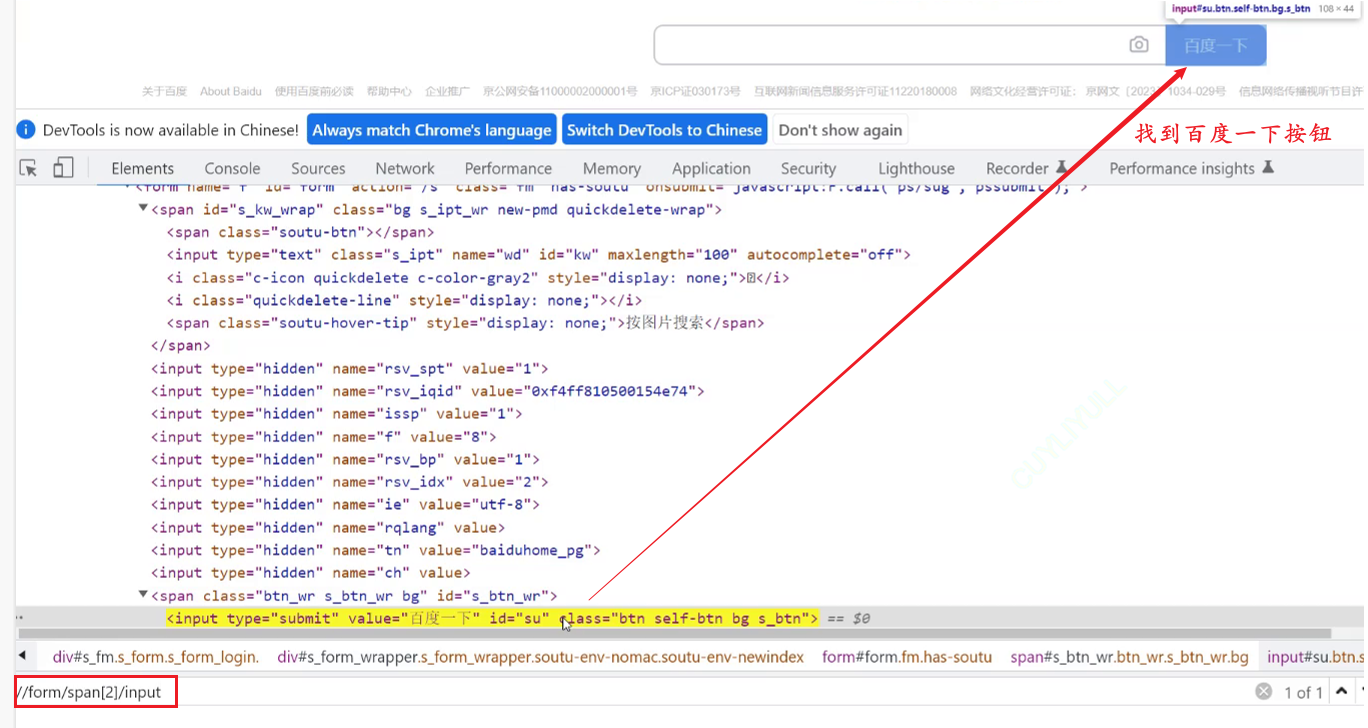Viewport: 1368px width, 728px height.
Task: Click the div#s_fm breadcrumb
Action: [156, 657]
